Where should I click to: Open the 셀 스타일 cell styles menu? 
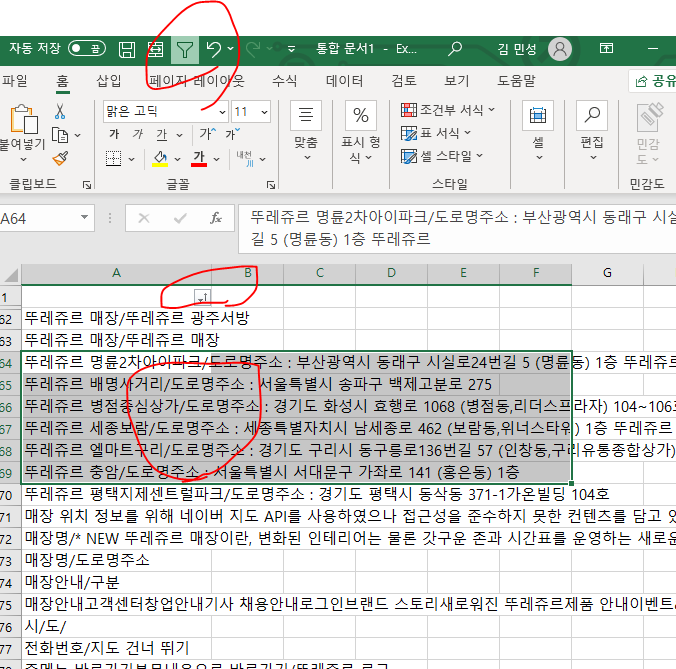(x=441, y=156)
